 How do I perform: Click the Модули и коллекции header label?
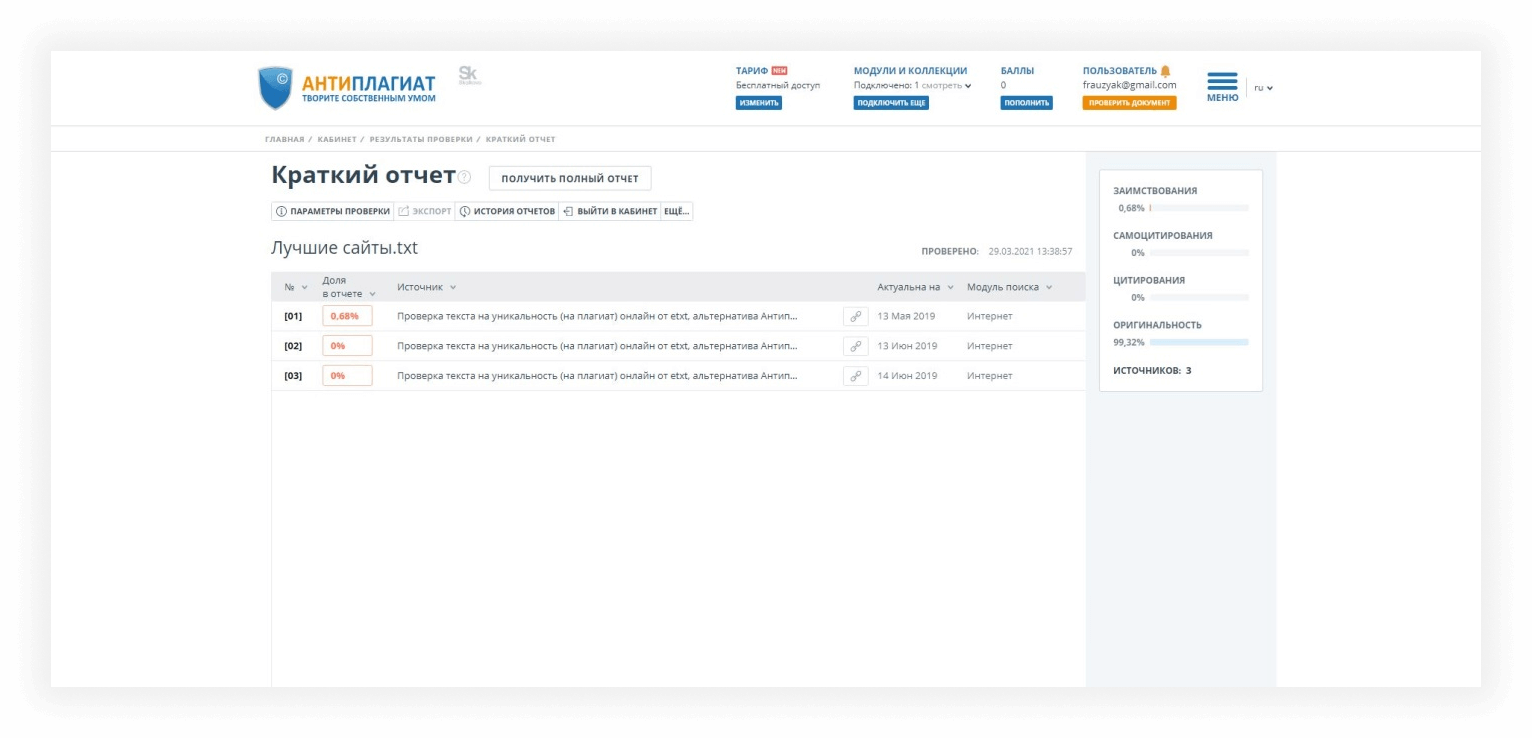click(910, 71)
